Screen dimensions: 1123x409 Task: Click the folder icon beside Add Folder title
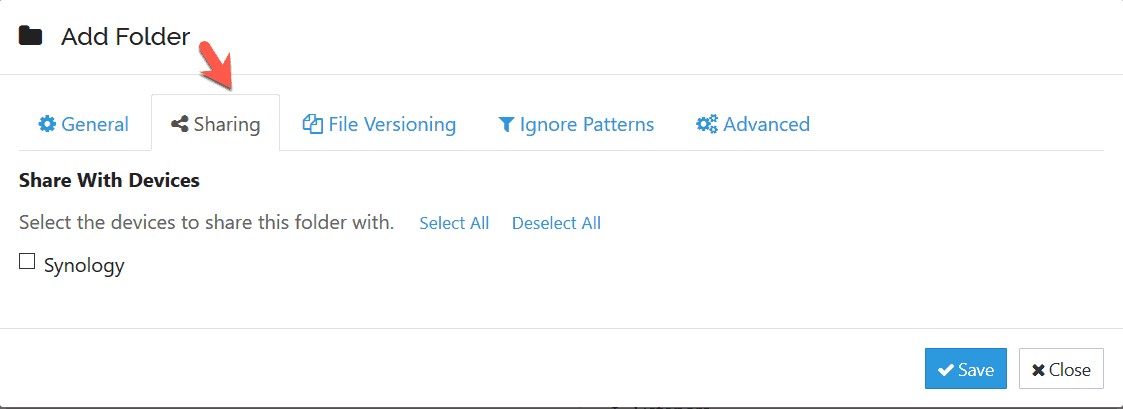point(31,37)
